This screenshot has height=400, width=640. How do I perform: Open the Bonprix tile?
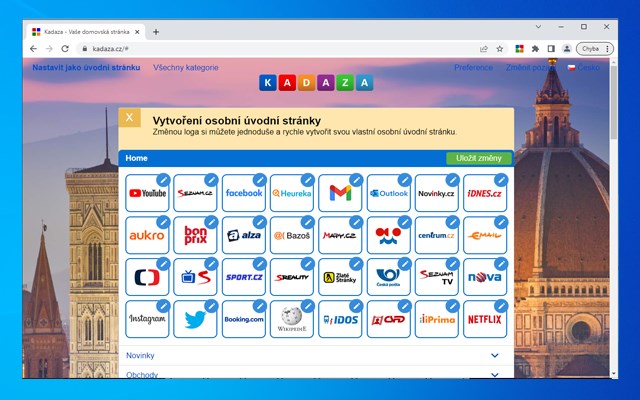195,235
